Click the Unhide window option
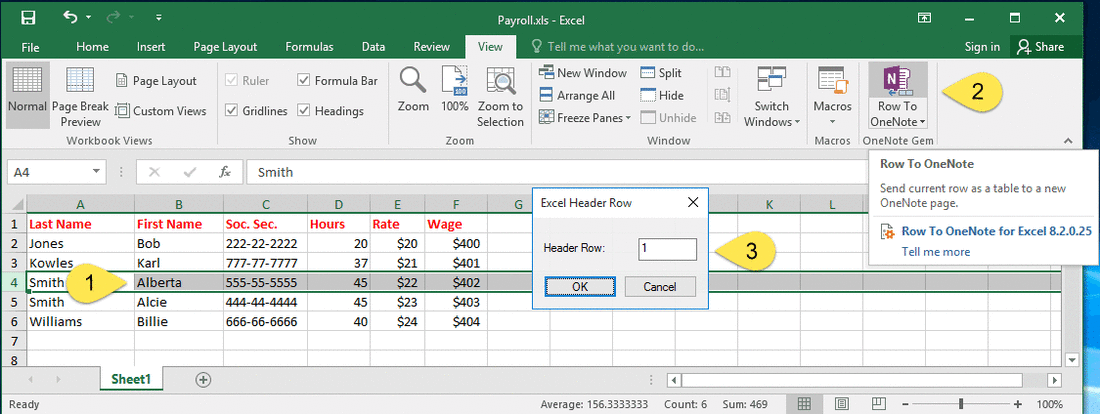This screenshot has height=414, width=1100. coord(669,118)
